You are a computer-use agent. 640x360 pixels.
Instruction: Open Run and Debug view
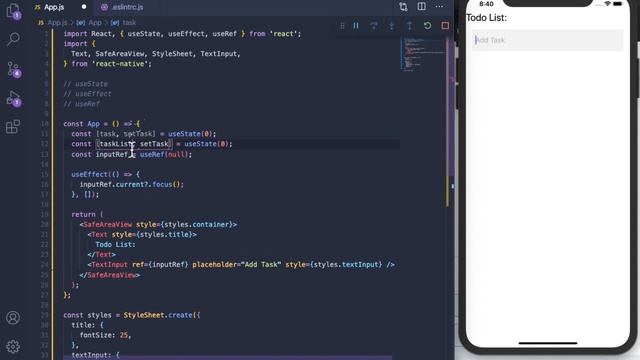tap(13, 98)
